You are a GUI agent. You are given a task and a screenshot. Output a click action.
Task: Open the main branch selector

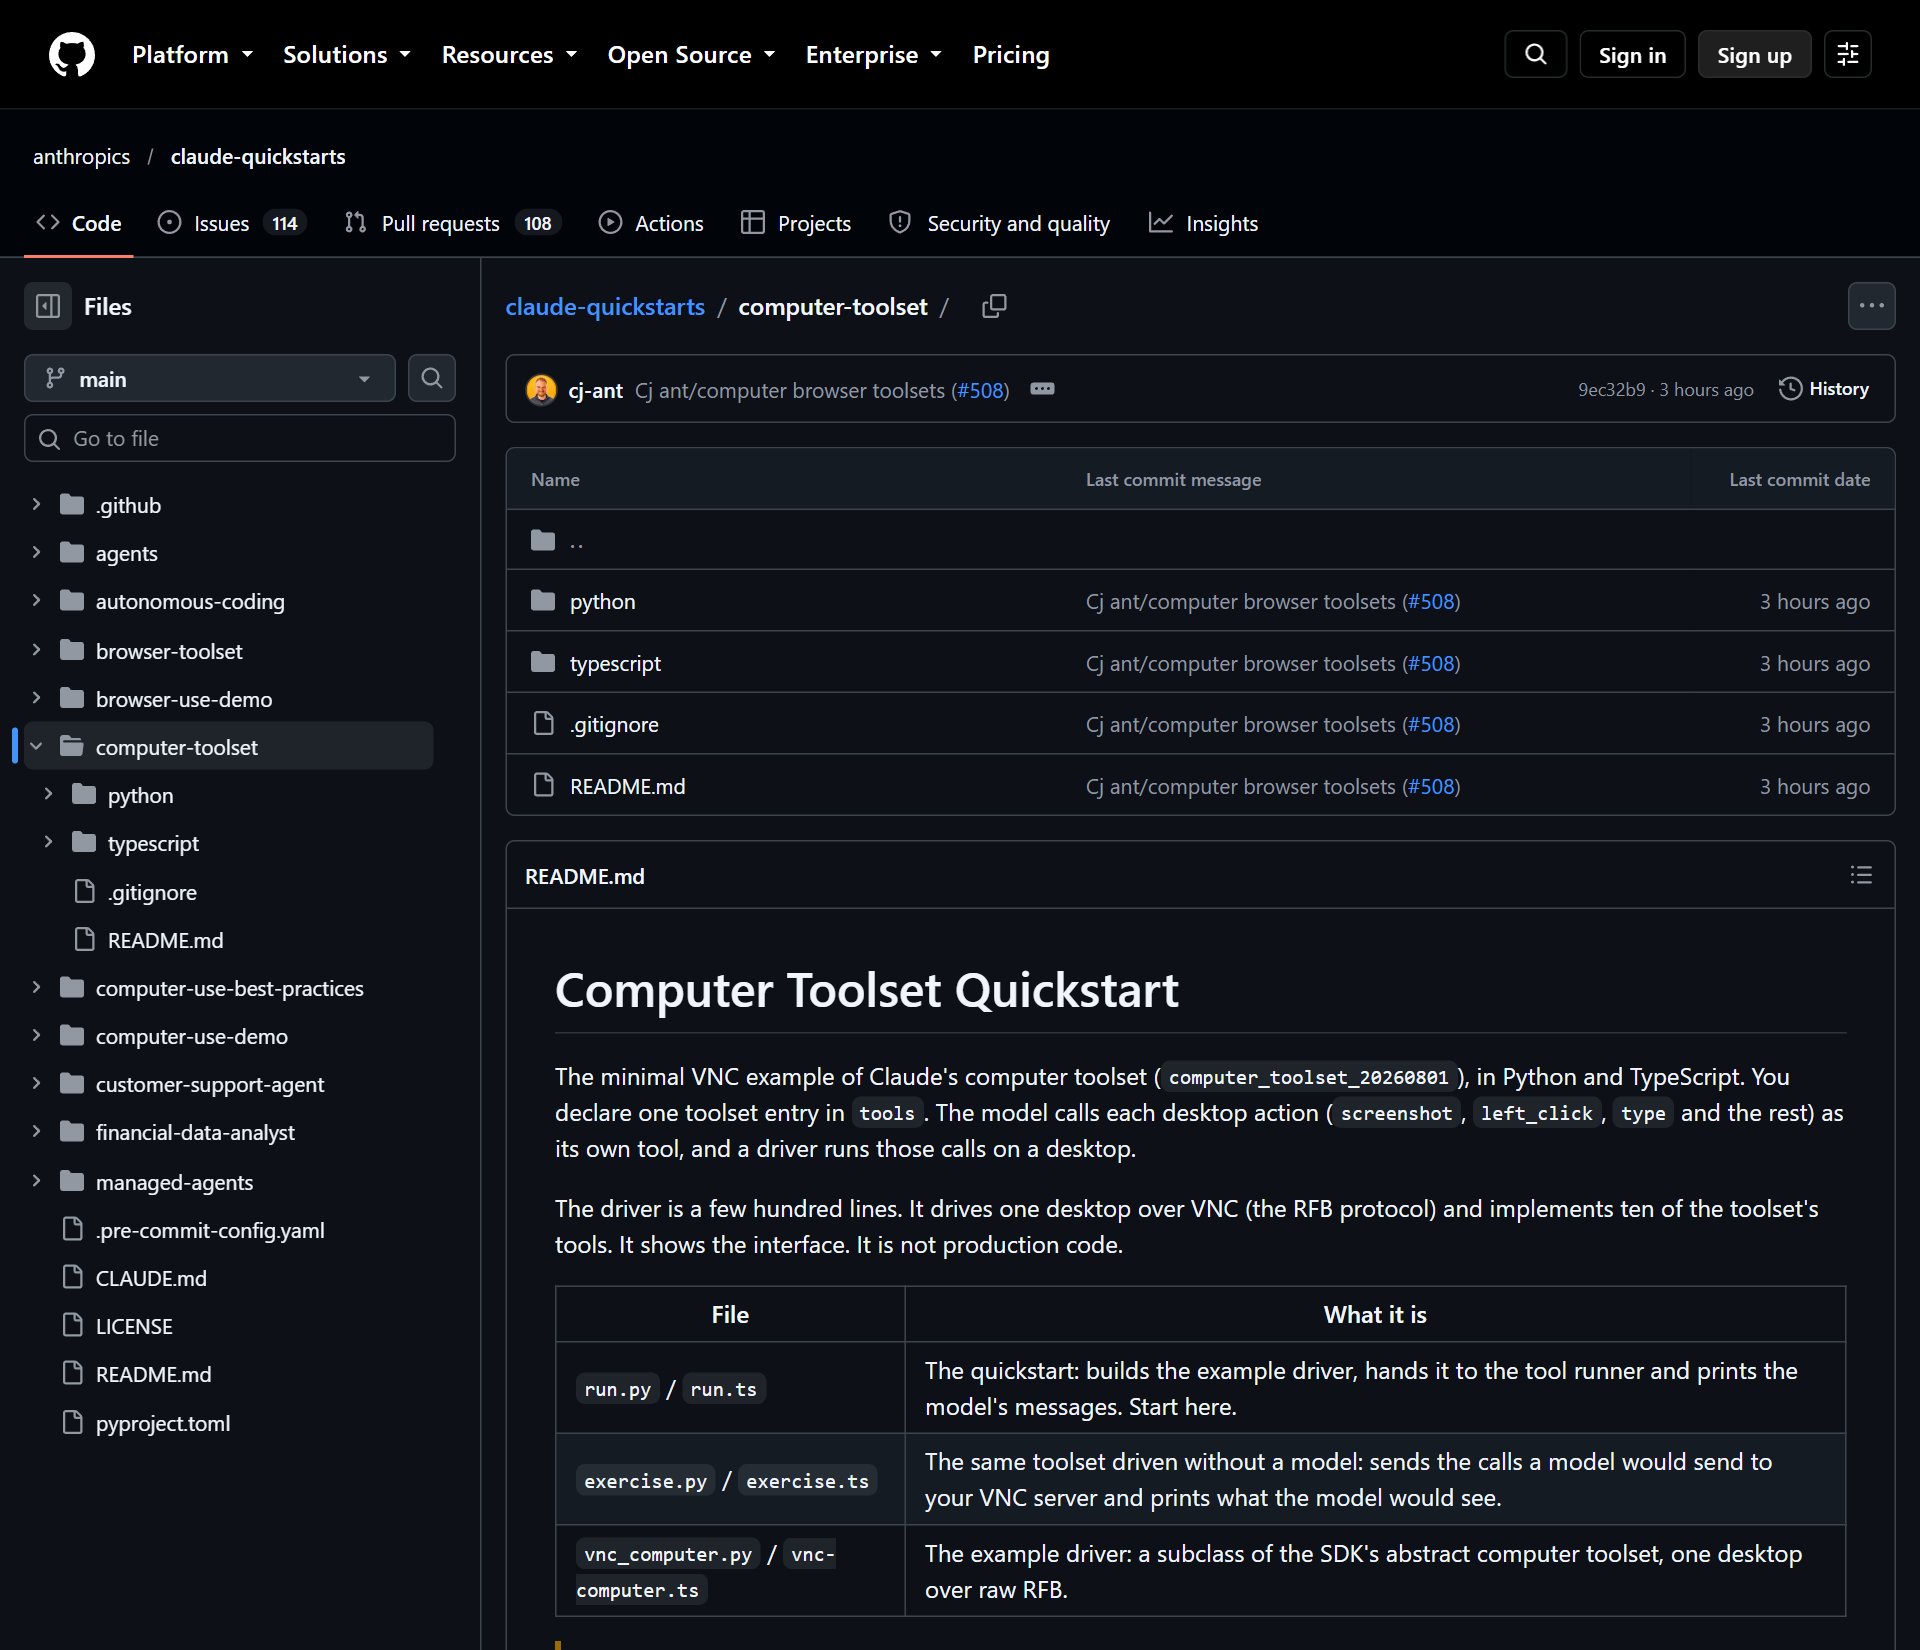pyautogui.click(x=210, y=378)
